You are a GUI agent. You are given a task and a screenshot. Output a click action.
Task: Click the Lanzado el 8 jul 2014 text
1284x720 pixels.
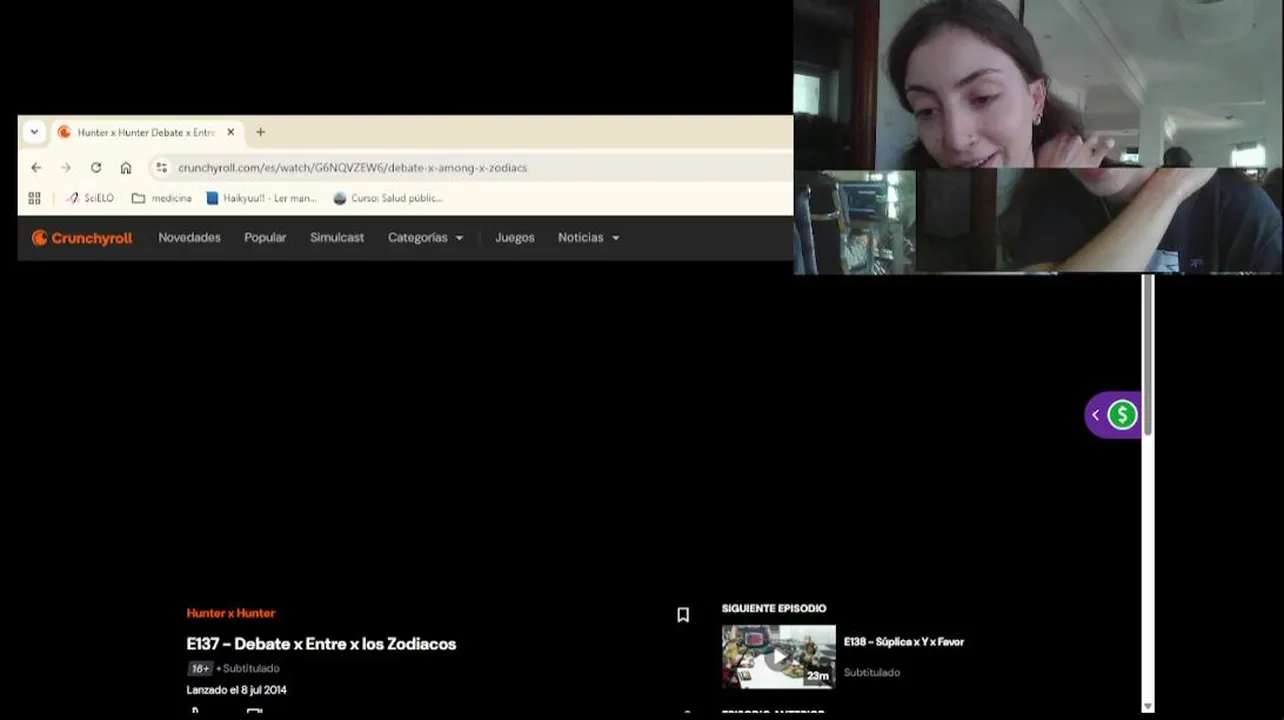tap(236, 690)
